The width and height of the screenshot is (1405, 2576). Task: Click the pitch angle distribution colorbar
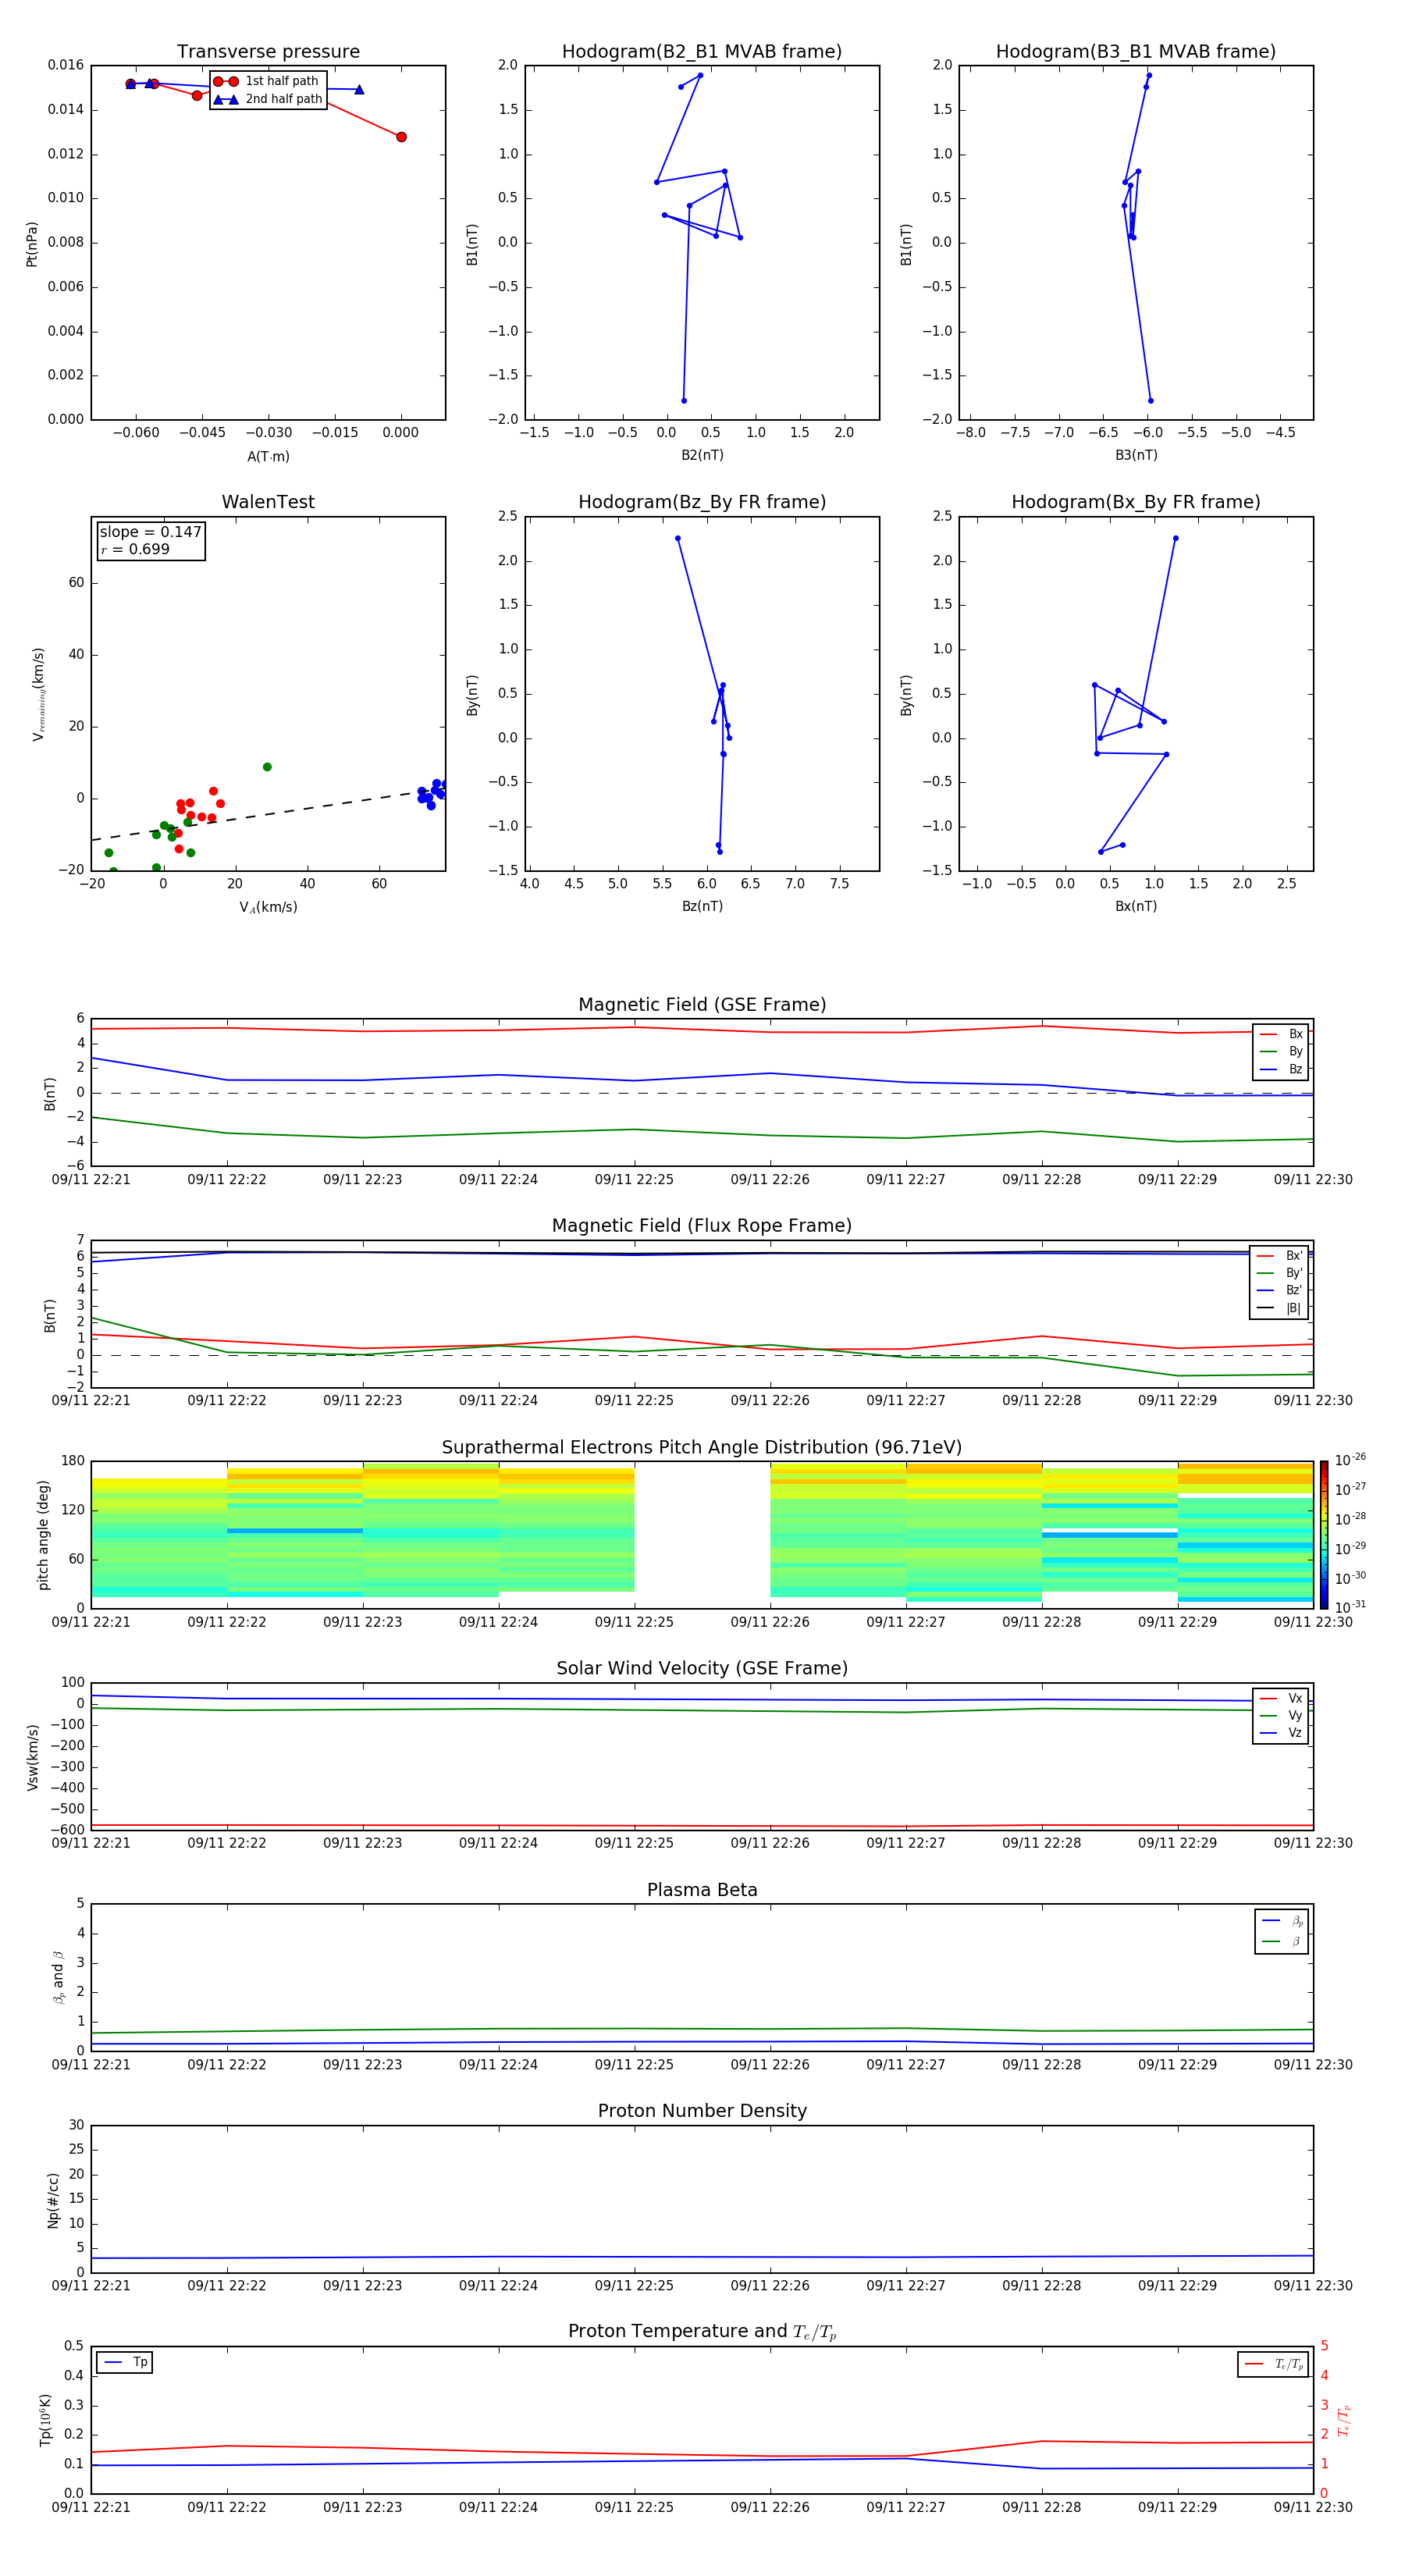coord(1324,1535)
